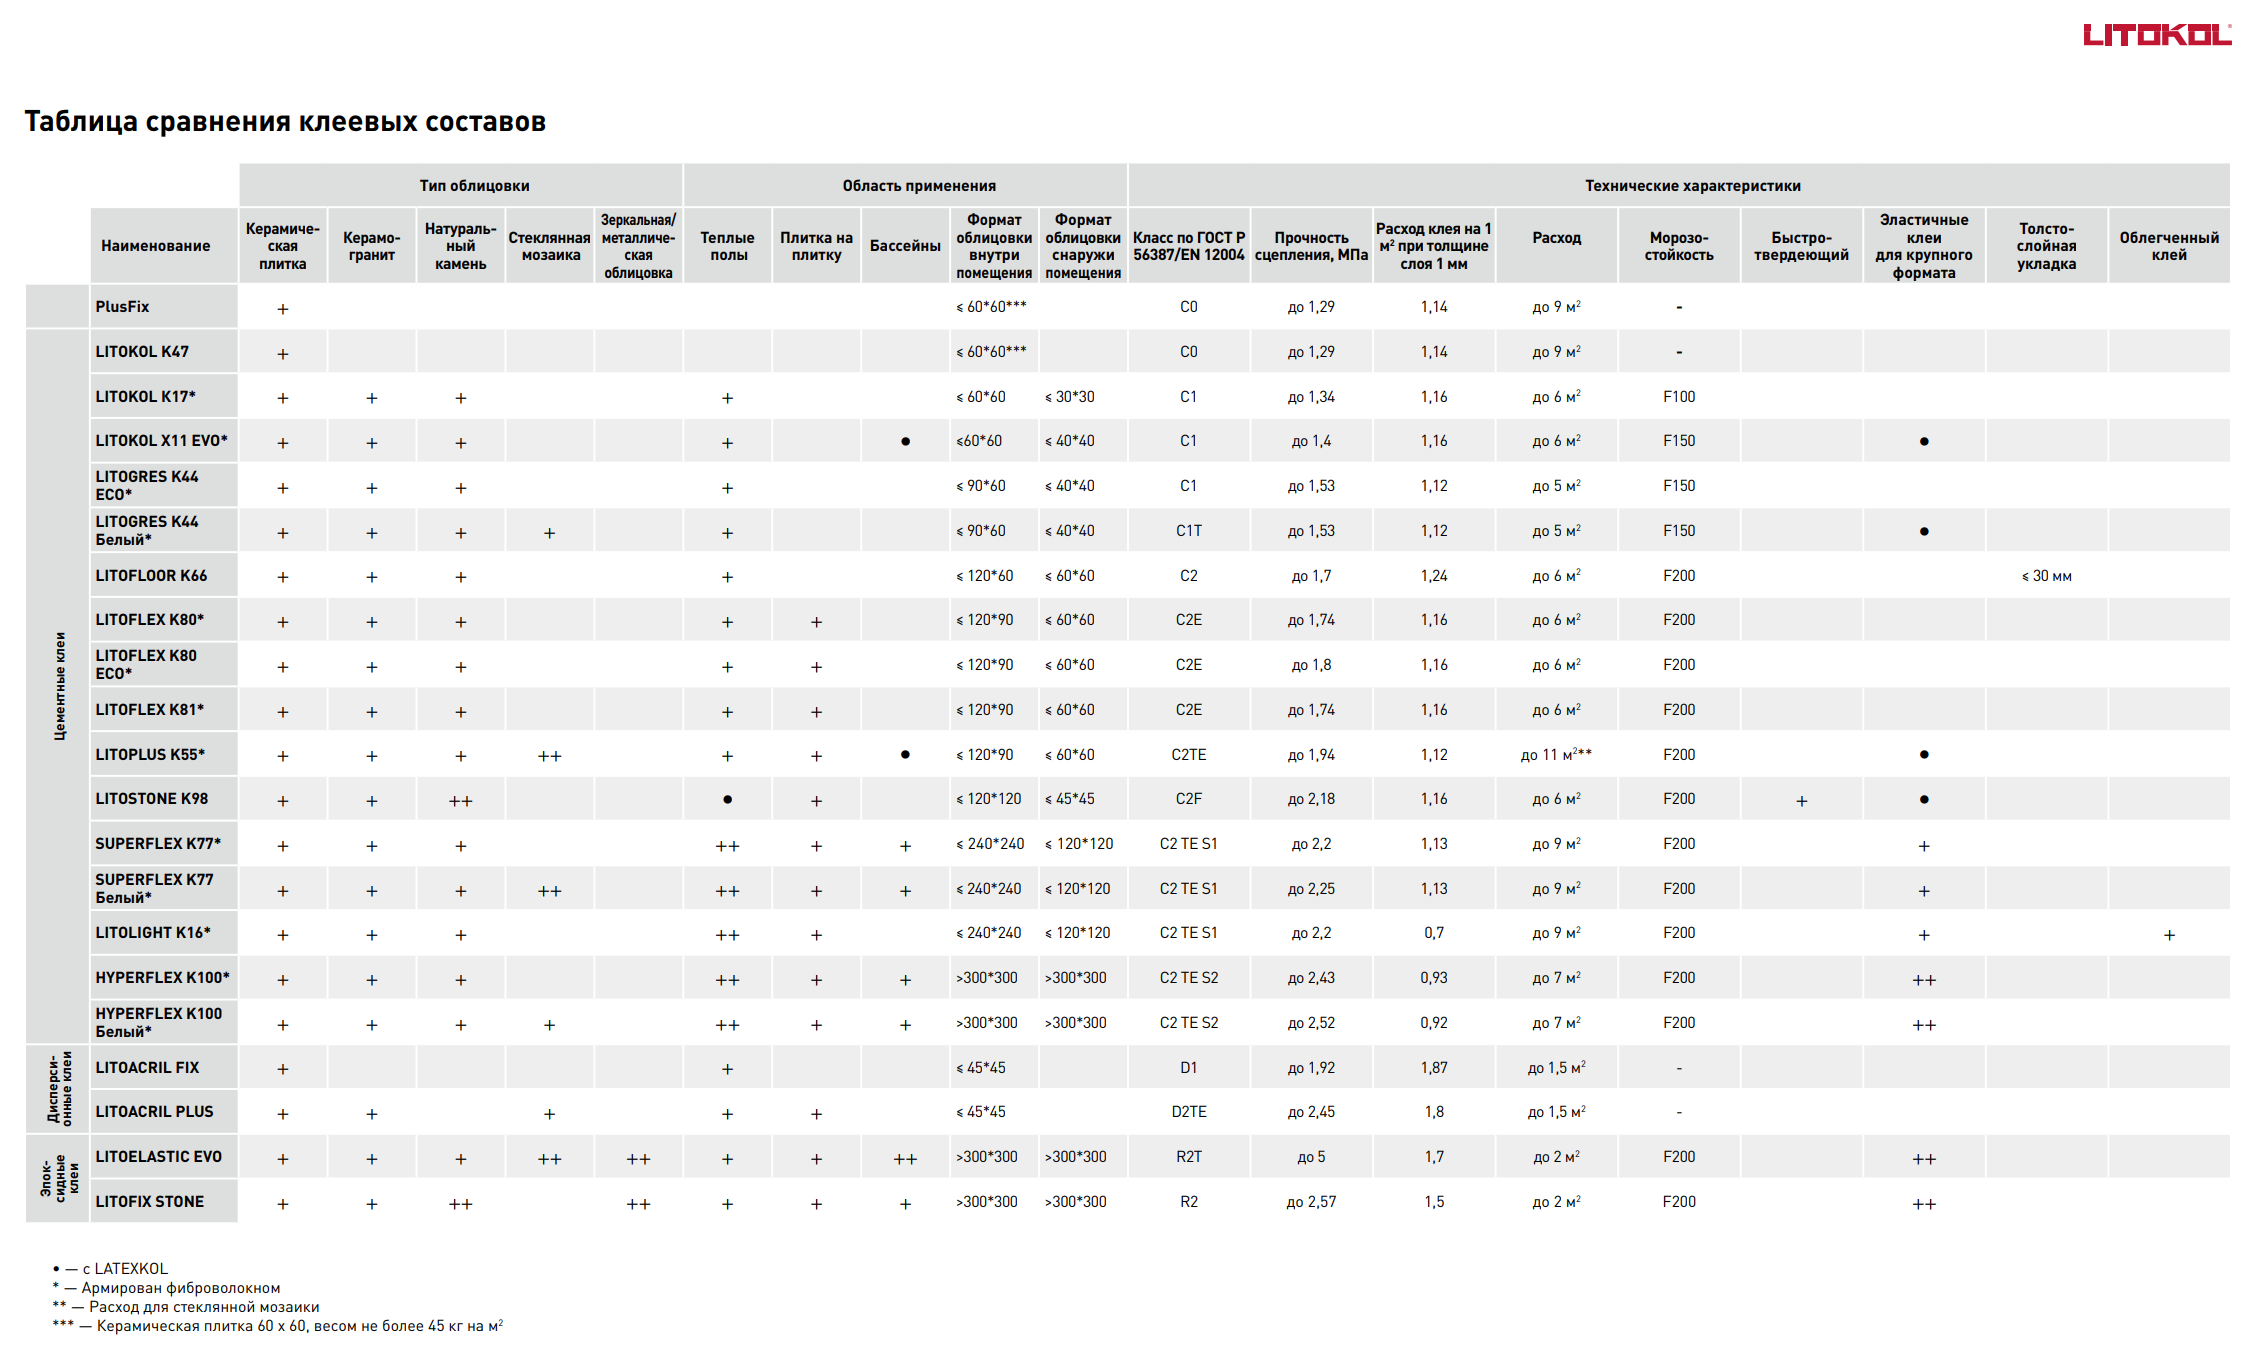Viewport: 2257px width, 1350px height.
Task: Click the LITOKOL K47 product name
Action: click(142, 352)
